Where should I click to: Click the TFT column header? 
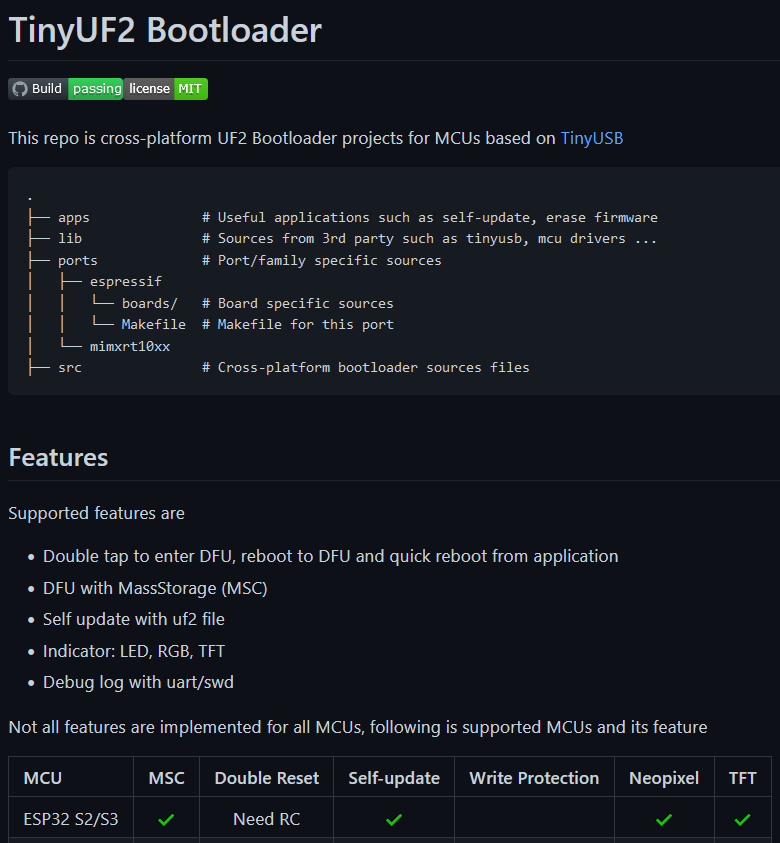742,778
